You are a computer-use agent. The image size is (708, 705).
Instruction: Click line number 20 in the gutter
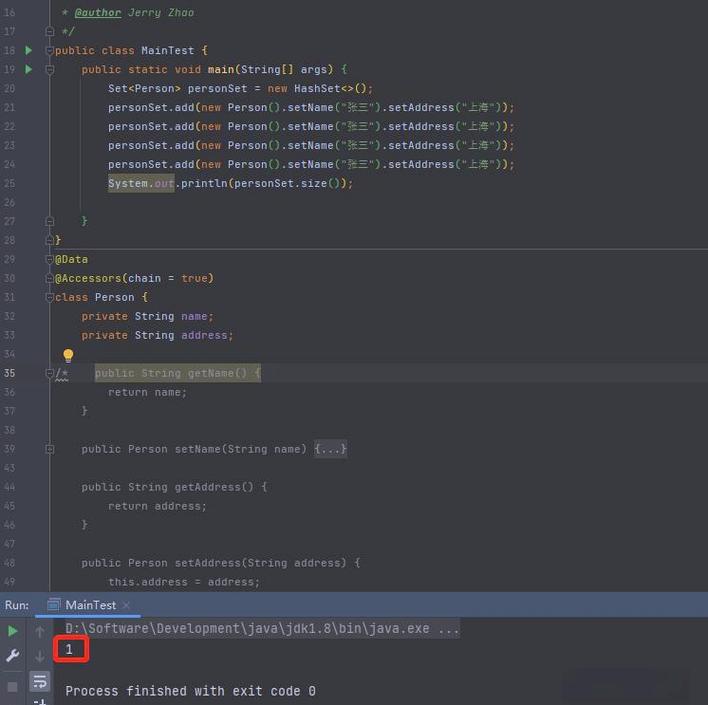pos(9,88)
